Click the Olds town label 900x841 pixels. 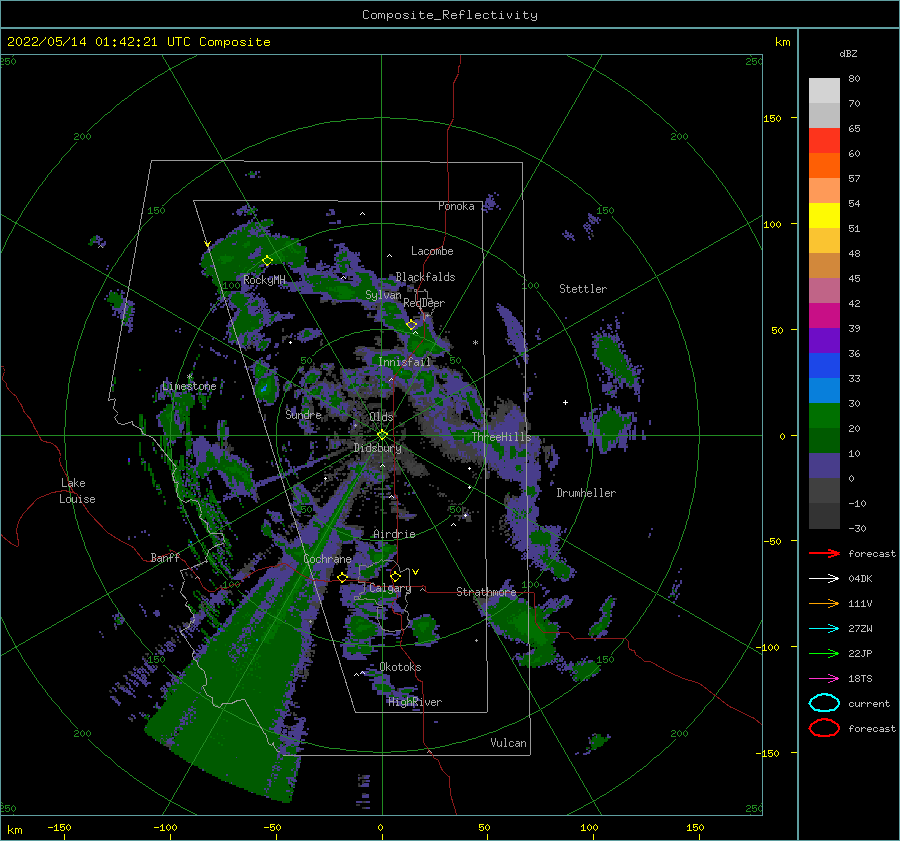tap(381, 417)
